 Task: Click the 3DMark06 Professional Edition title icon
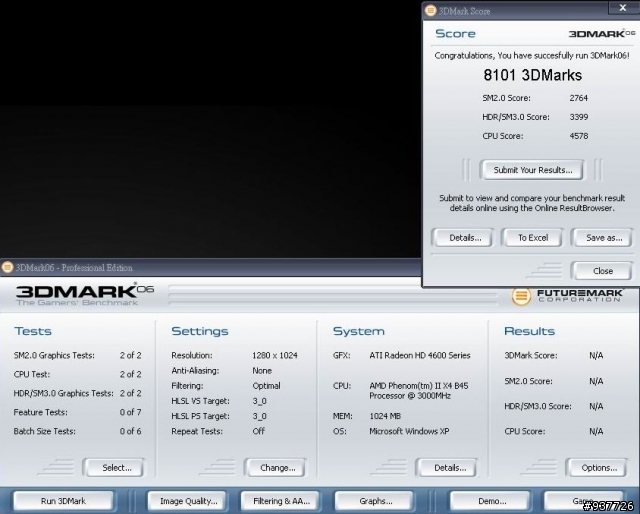[x=7, y=267]
